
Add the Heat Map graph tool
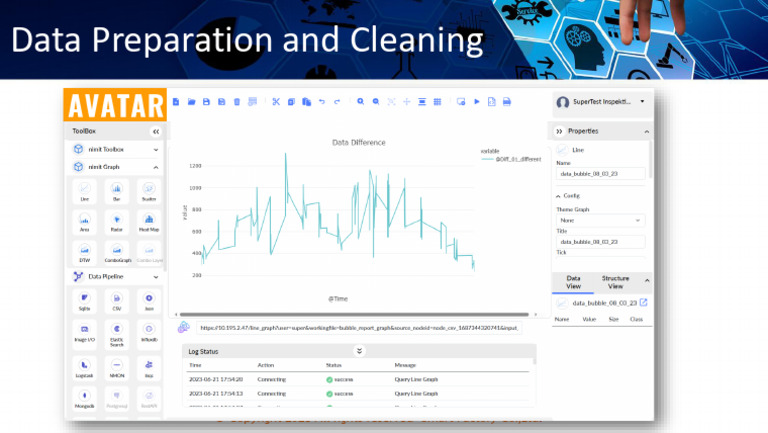[x=149, y=222]
